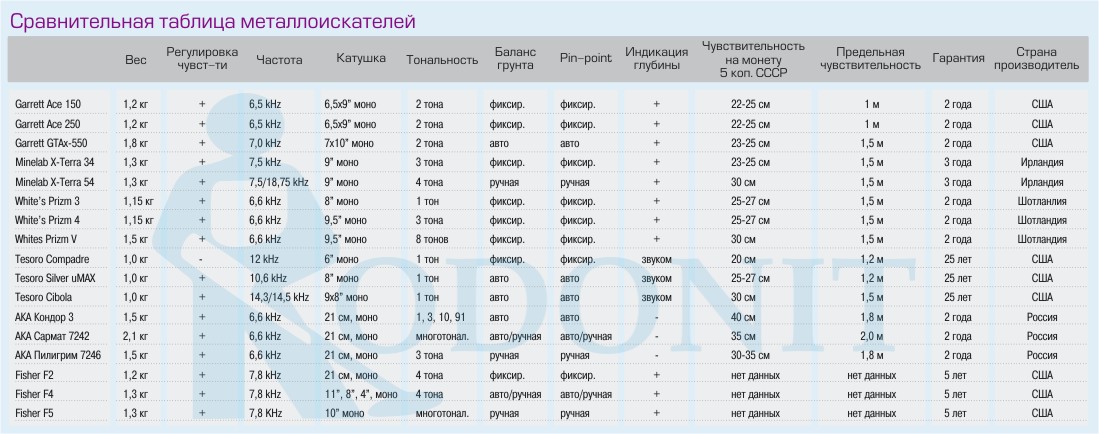The height and width of the screenshot is (434, 1099).
Task: Click 'Россия' country for АКА Кондор 3
Action: point(1042,317)
